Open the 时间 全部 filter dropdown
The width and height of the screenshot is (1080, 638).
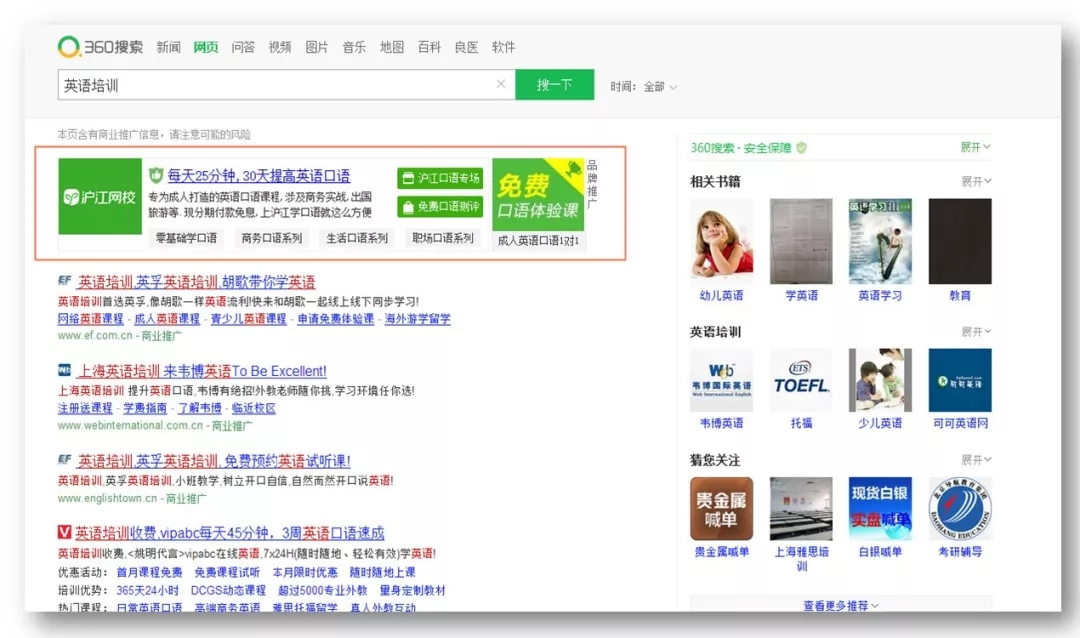[x=645, y=87]
